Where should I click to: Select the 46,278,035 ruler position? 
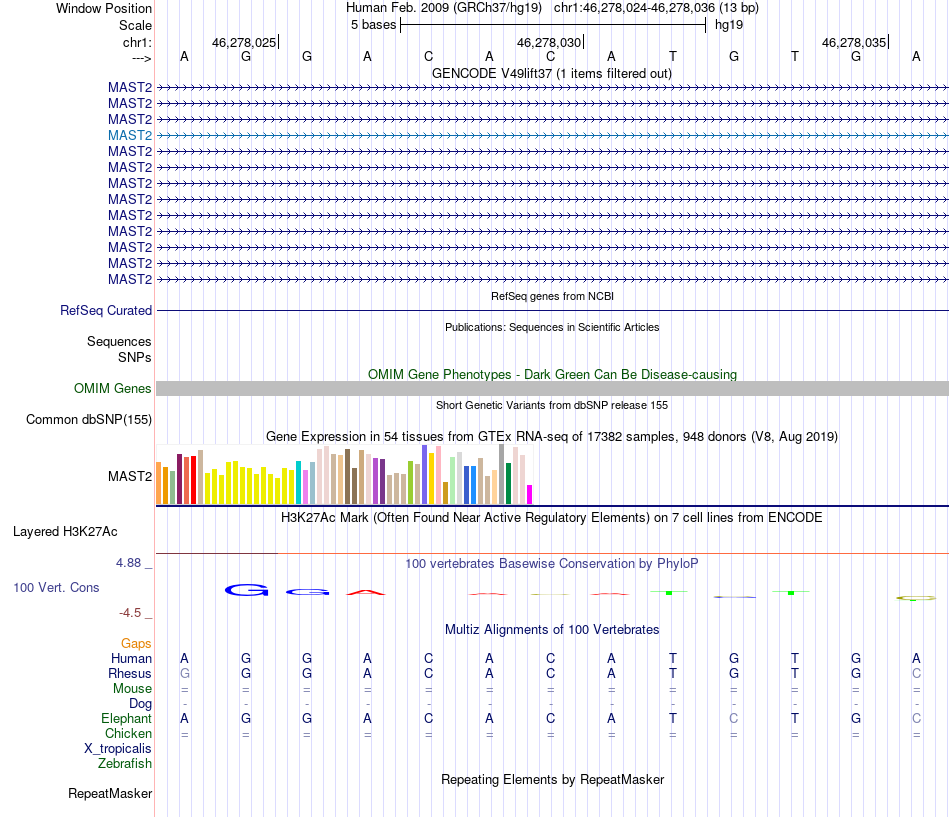tap(854, 42)
